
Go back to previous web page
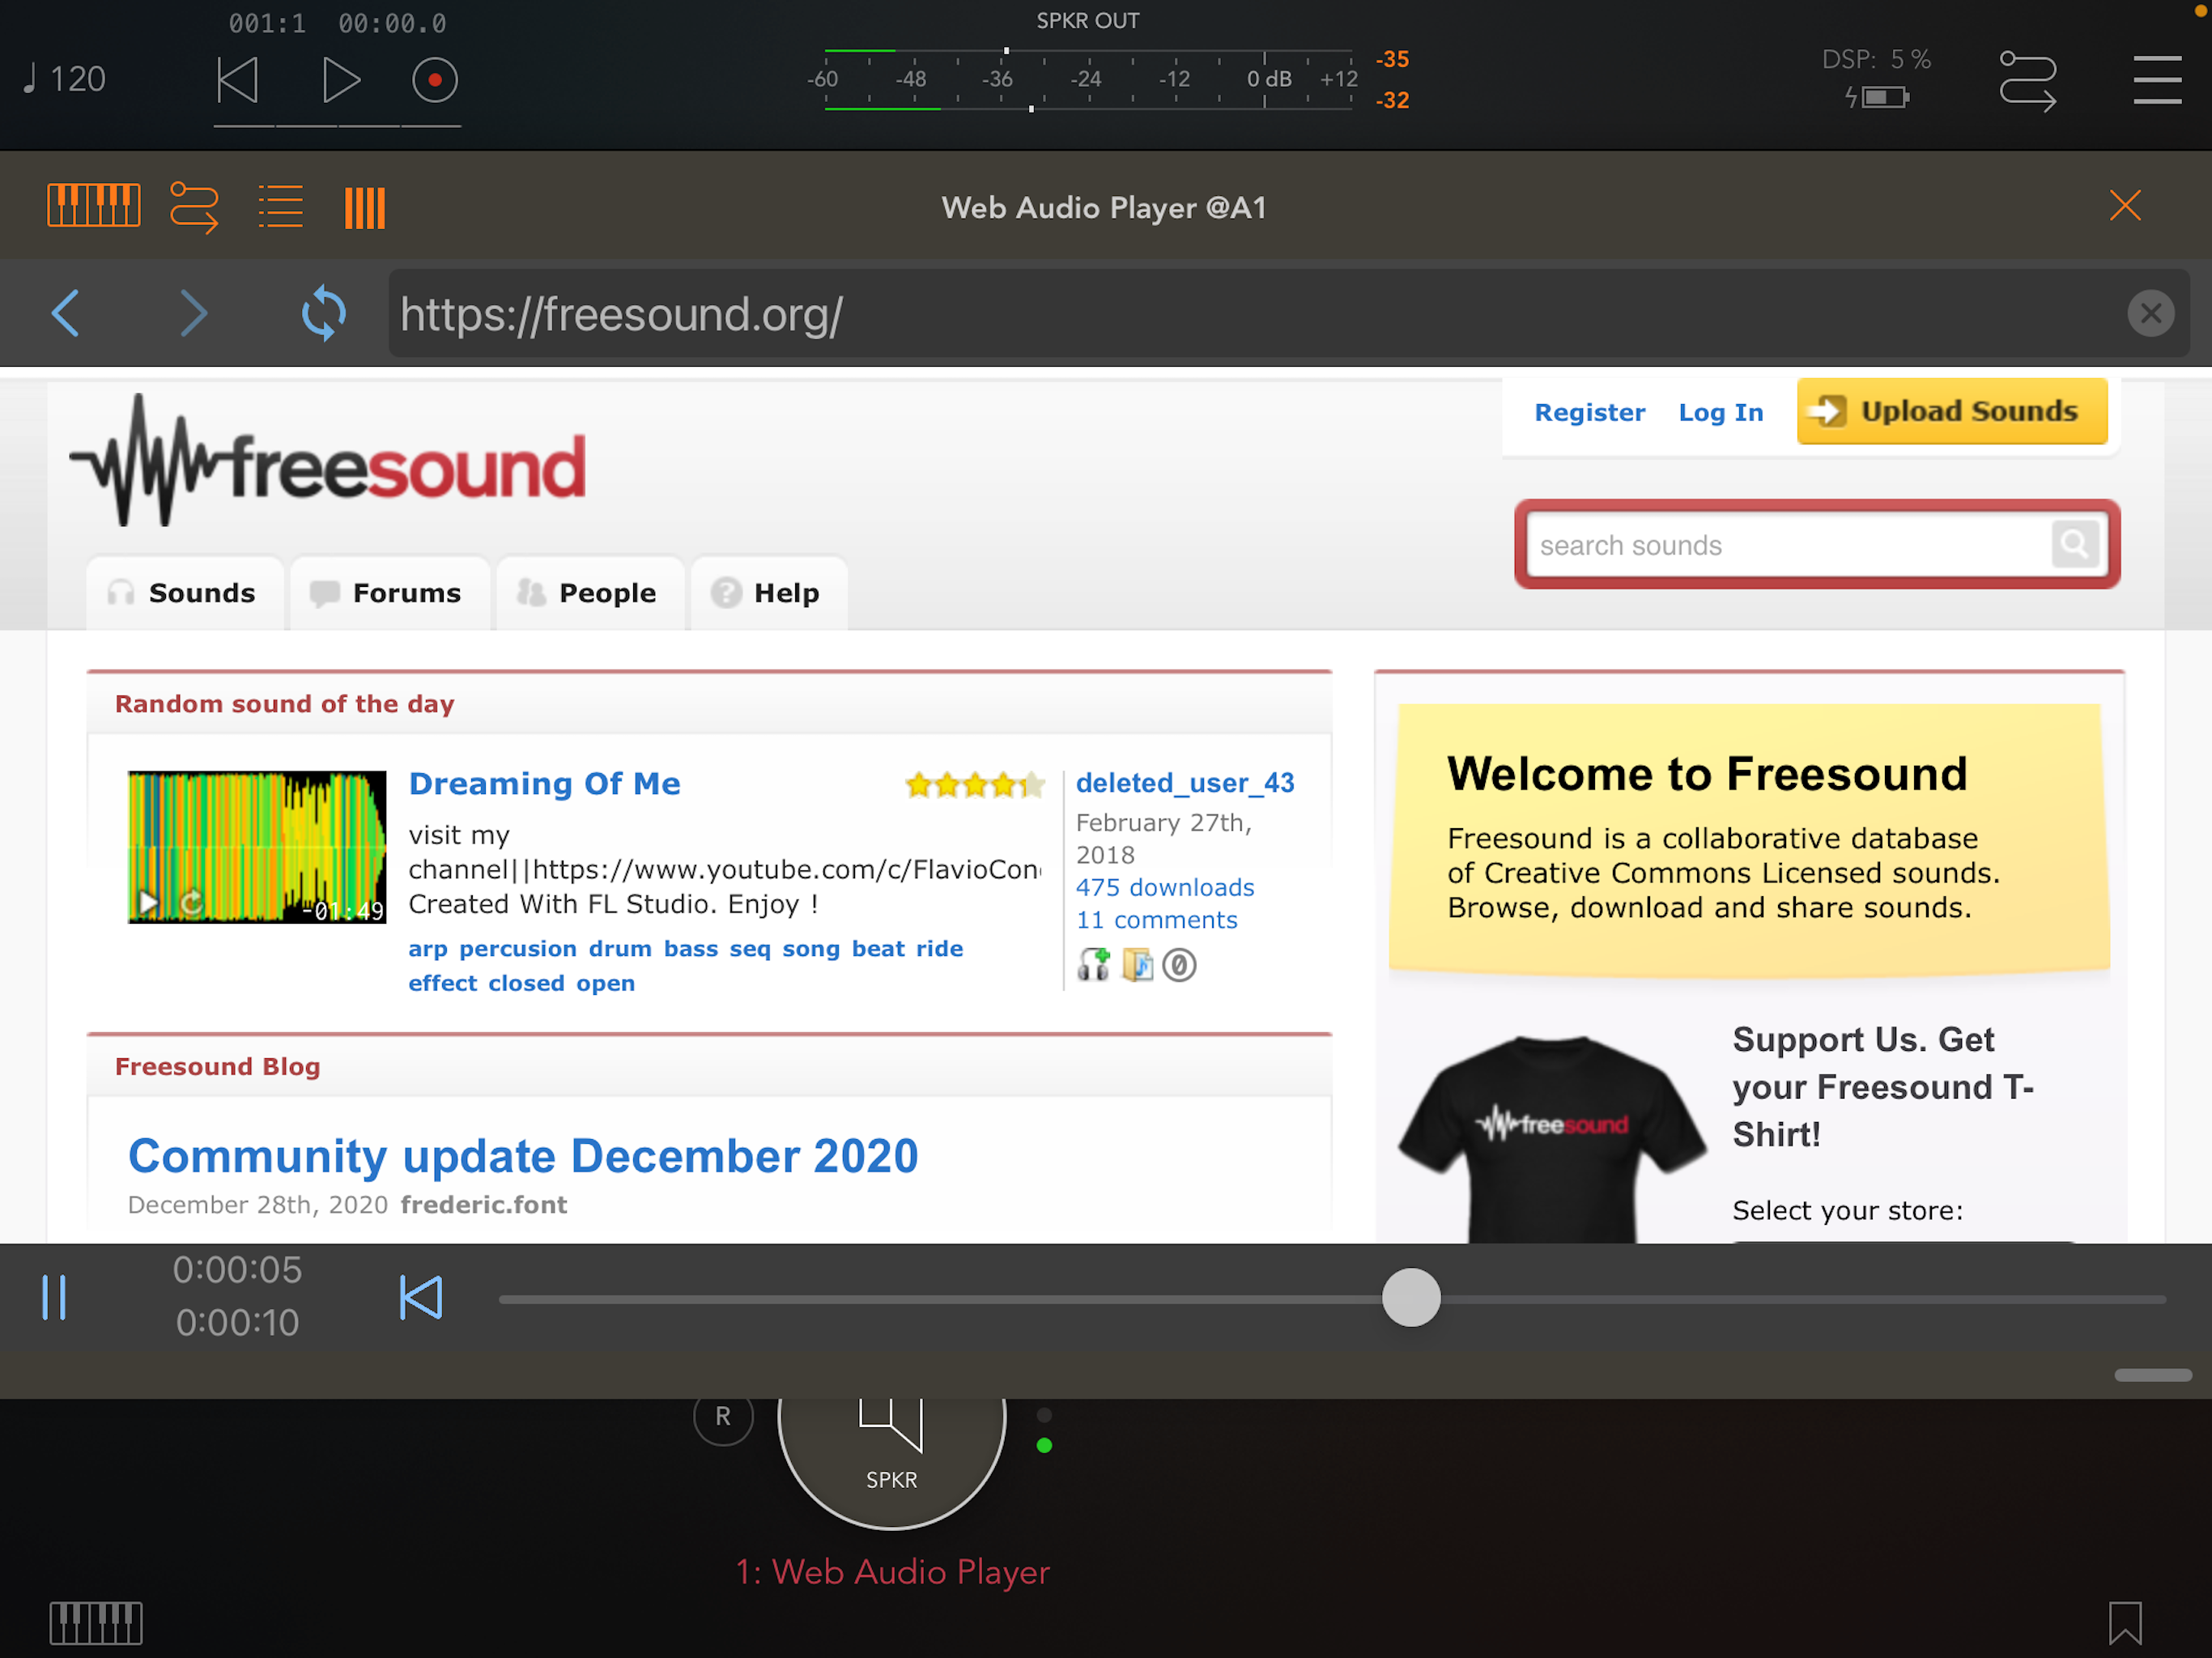tap(65, 313)
